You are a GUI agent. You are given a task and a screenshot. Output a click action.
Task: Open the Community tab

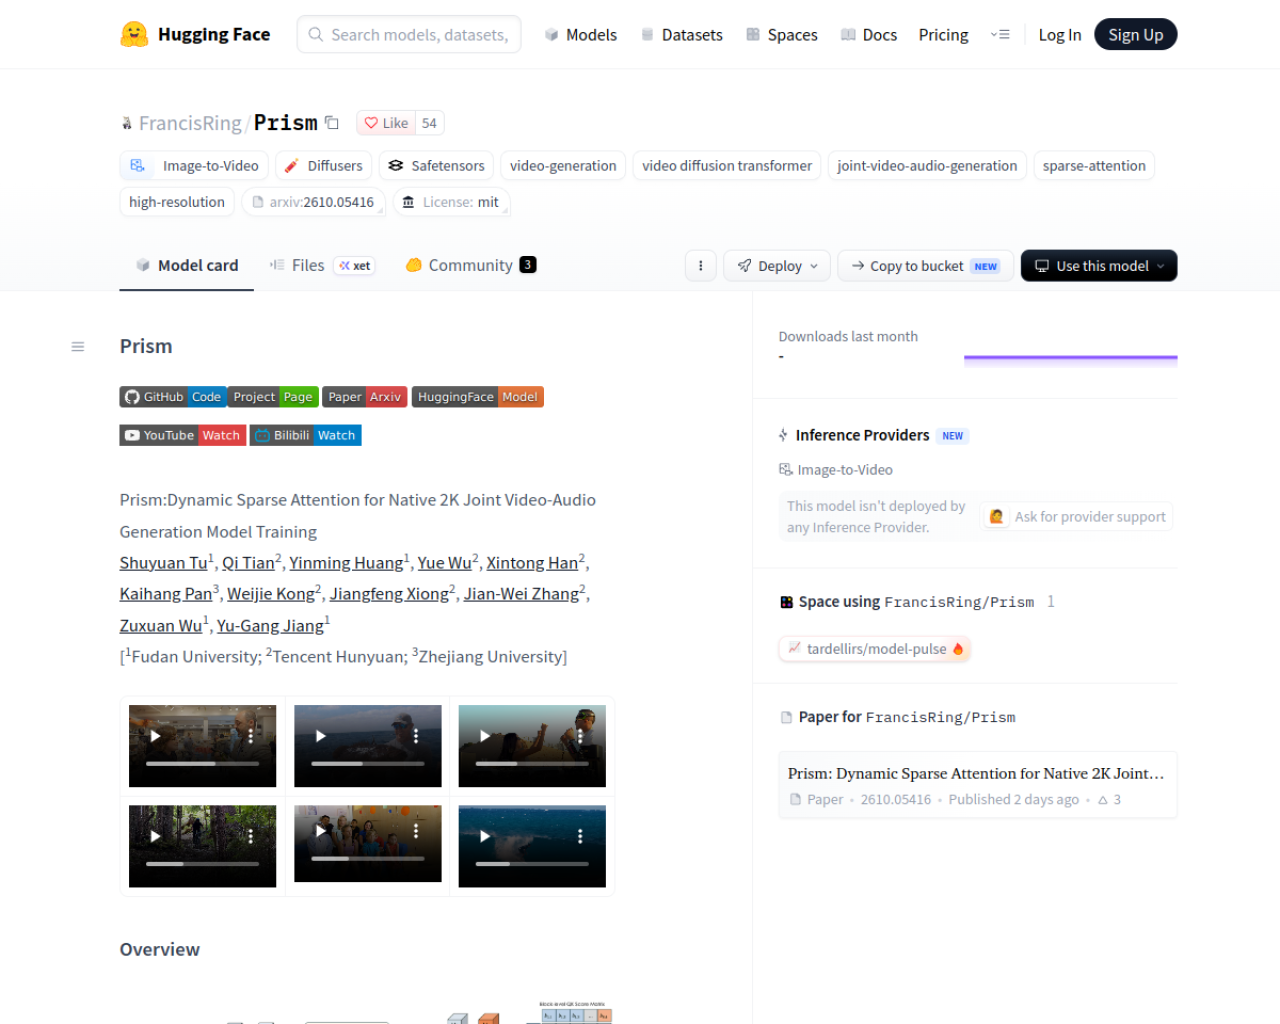471,265
